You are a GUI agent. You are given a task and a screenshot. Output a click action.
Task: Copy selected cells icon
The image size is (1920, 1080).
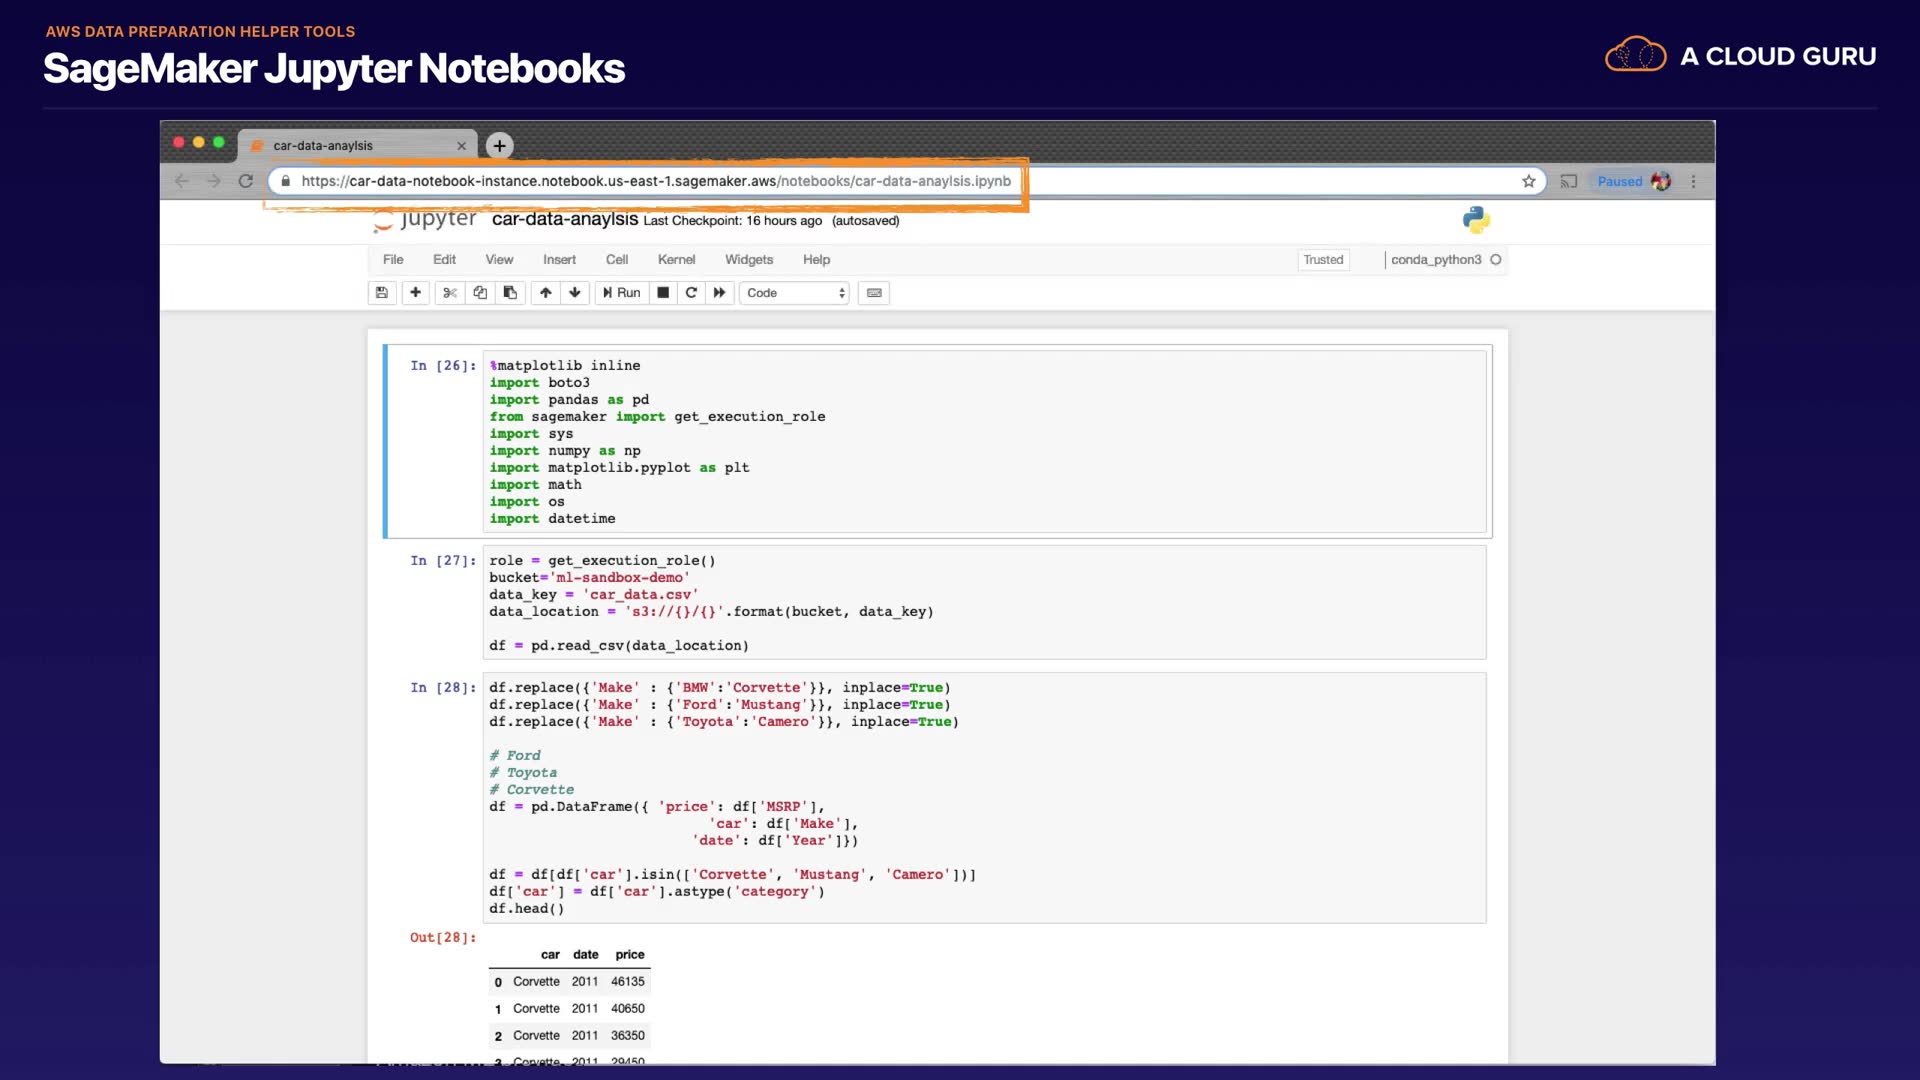480,293
